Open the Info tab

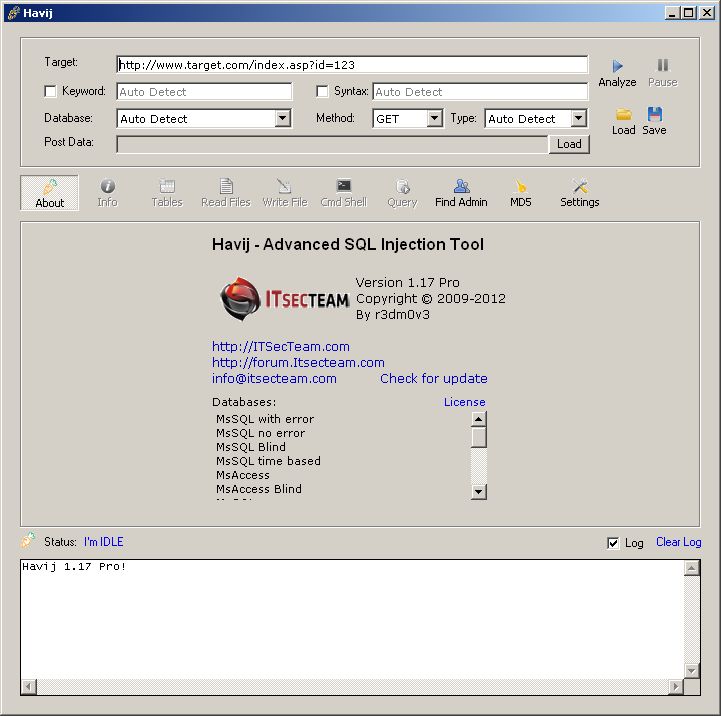pyautogui.click(x=108, y=193)
